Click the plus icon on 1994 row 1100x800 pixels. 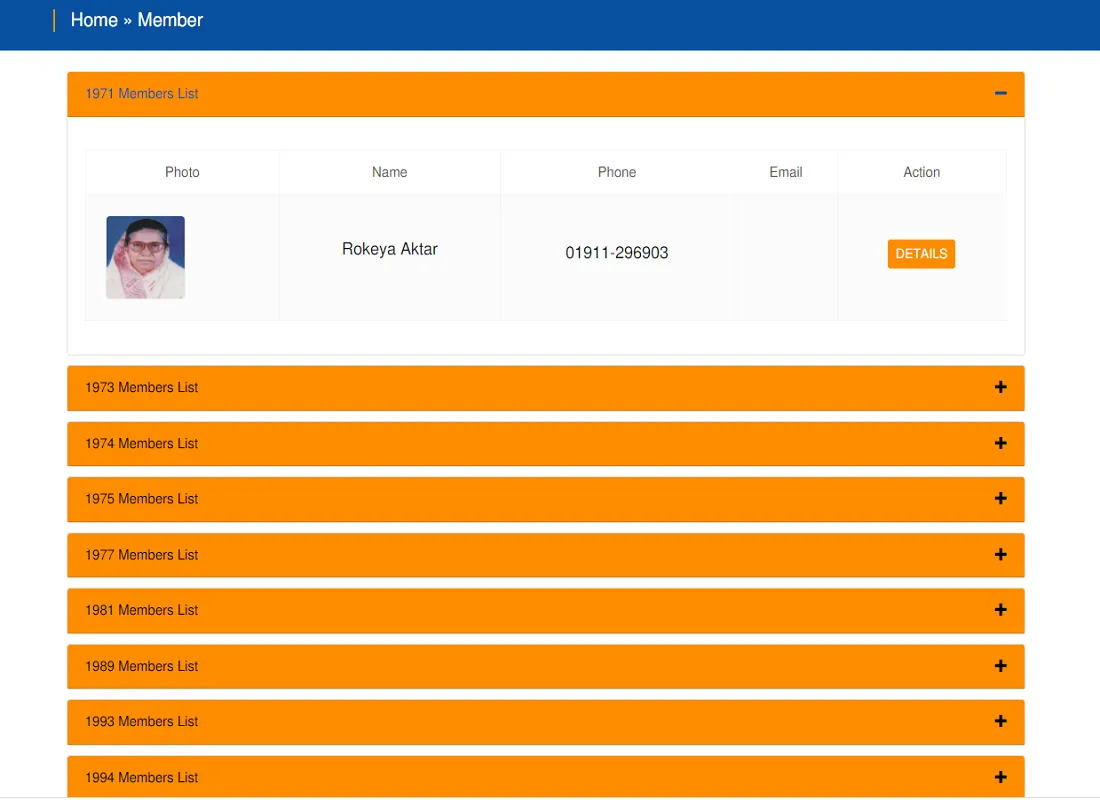(x=1000, y=777)
